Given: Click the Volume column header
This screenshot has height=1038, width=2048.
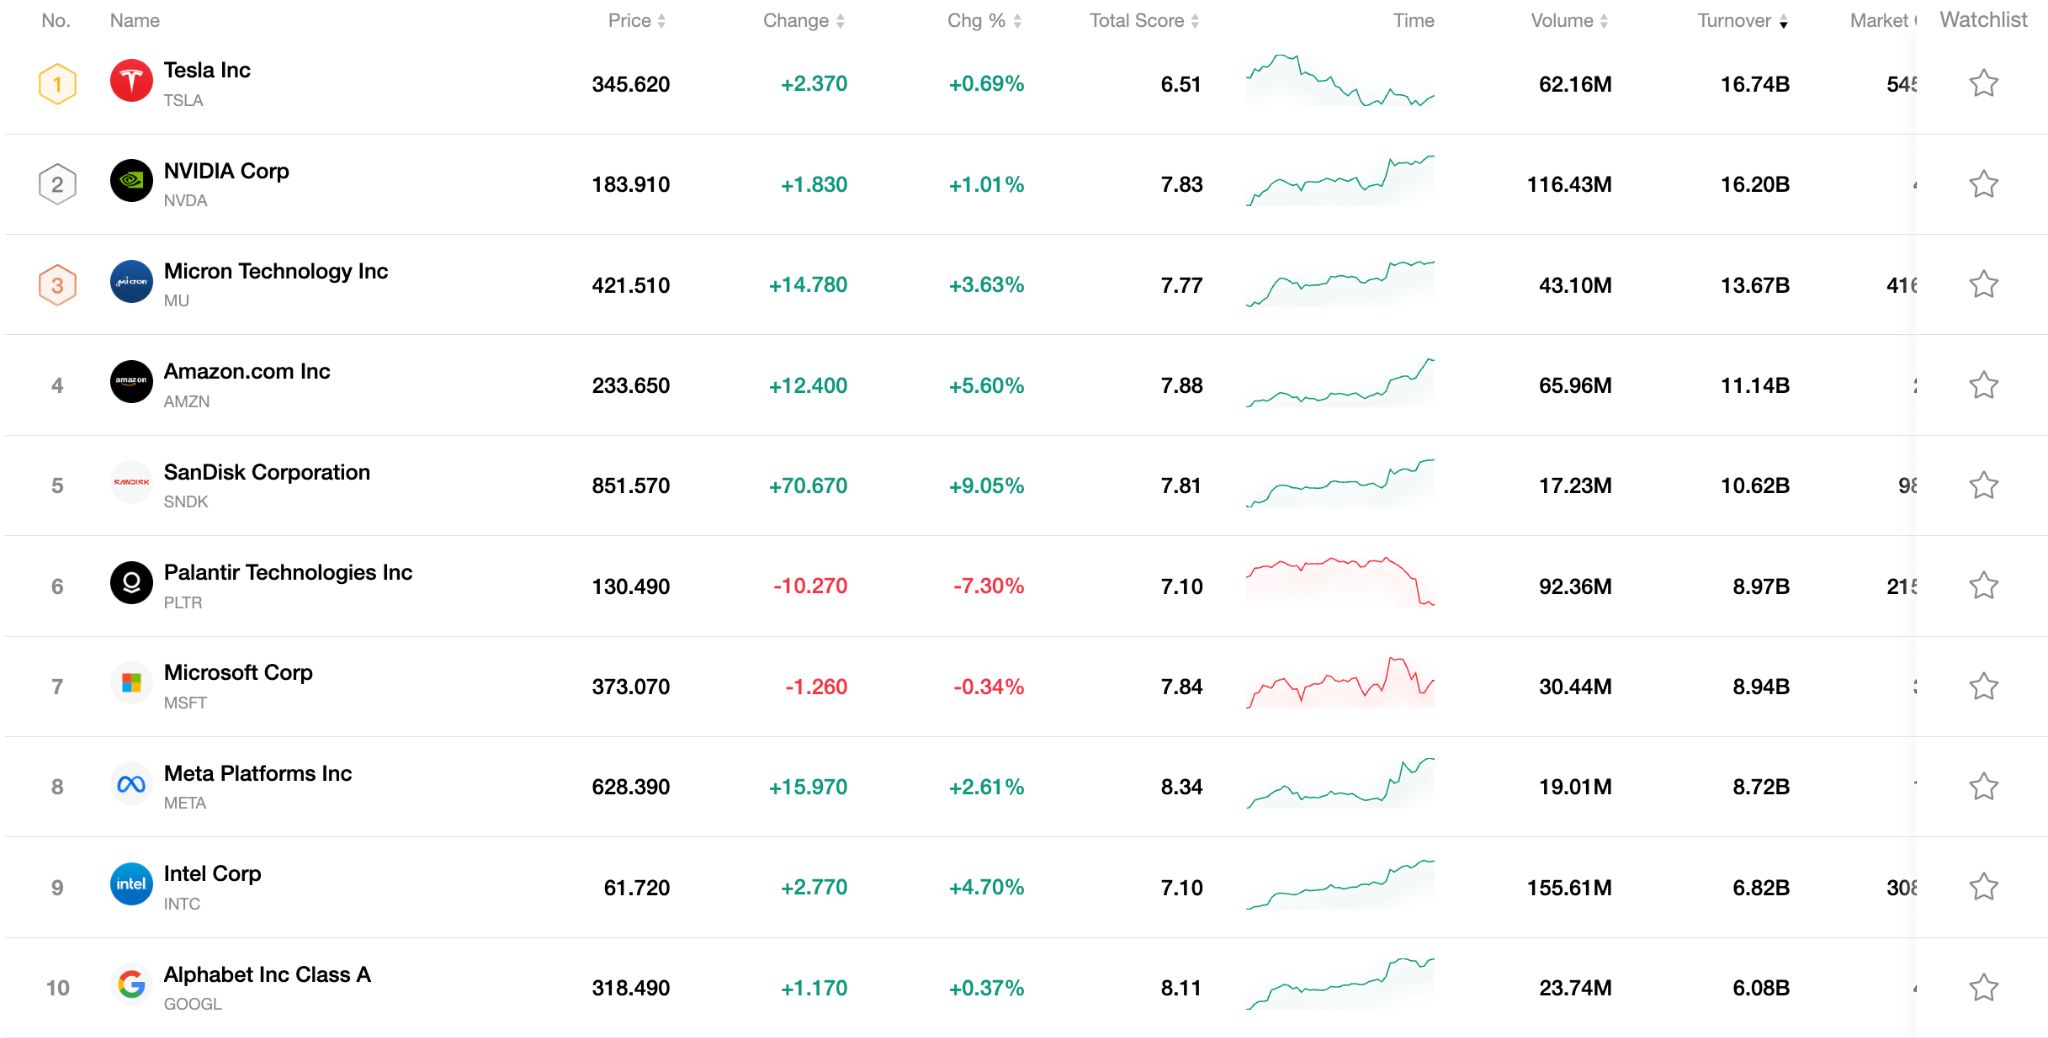Looking at the screenshot, I should (1566, 20).
